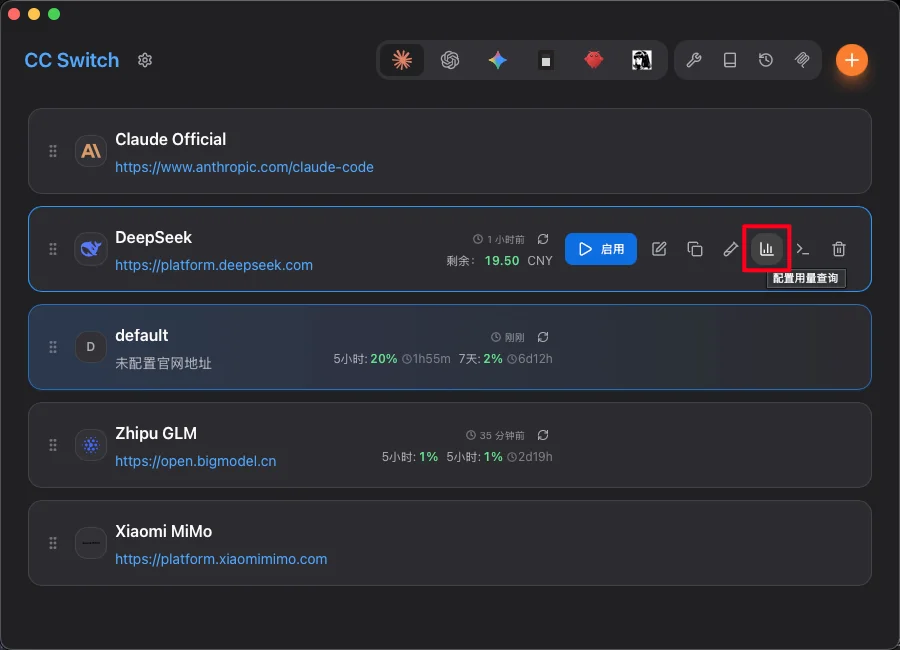
Task: Select the Gemini sparkle app tab
Action: tap(498, 60)
